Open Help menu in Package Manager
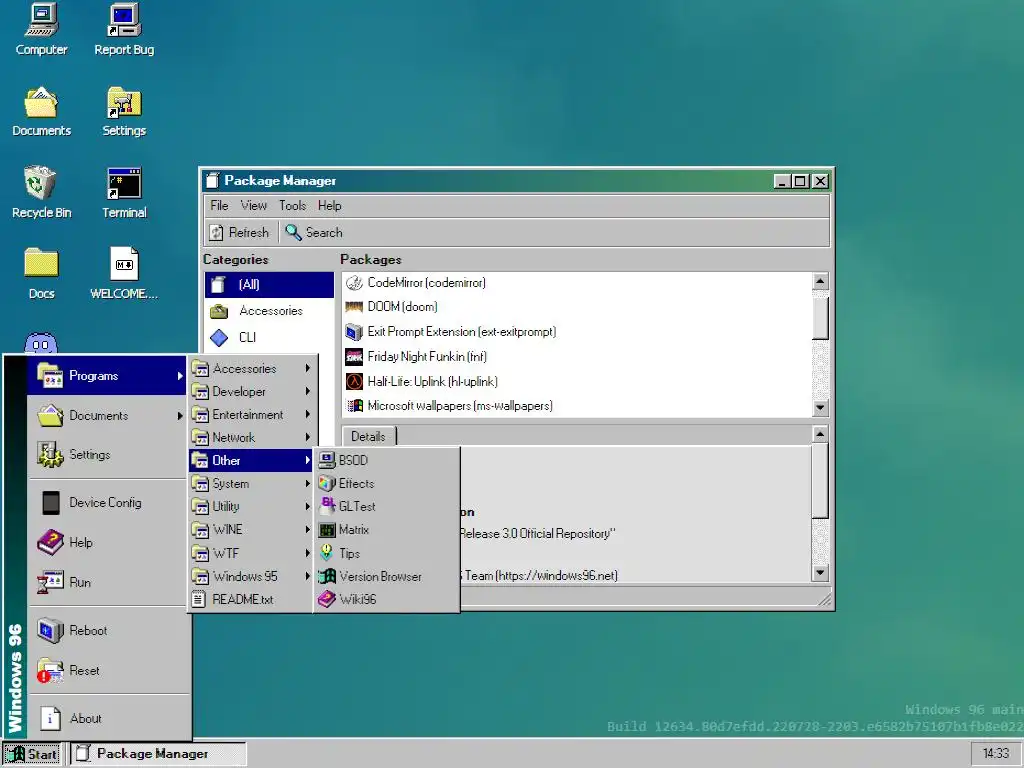This screenshot has width=1024, height=768. click(330, 206)
